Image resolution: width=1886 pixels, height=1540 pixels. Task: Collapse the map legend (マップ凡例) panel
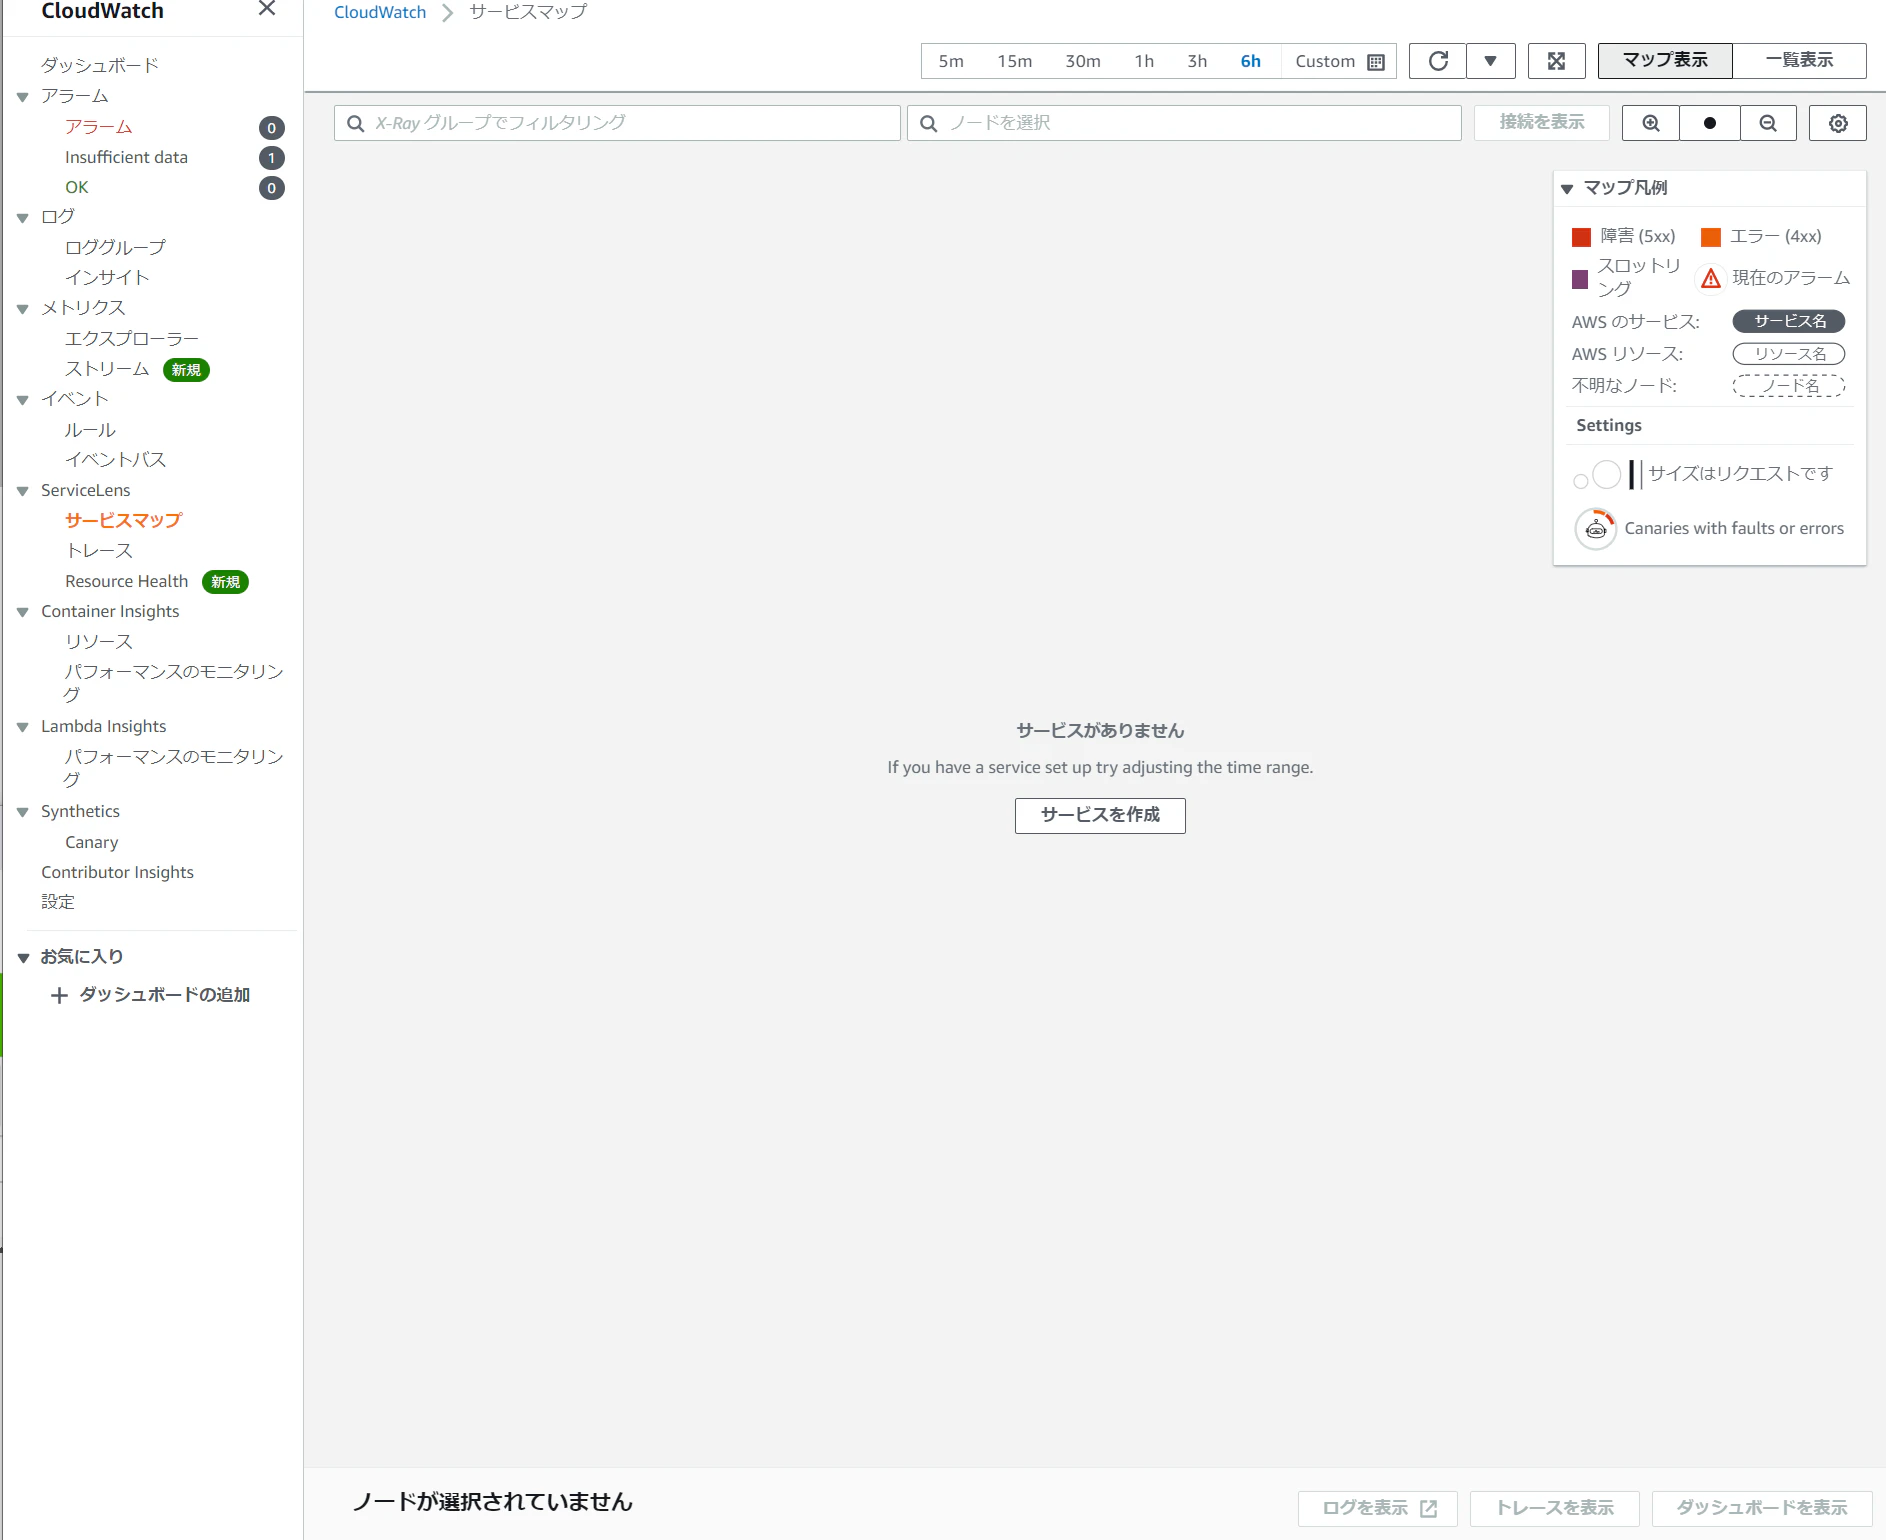click(1567, 188)
